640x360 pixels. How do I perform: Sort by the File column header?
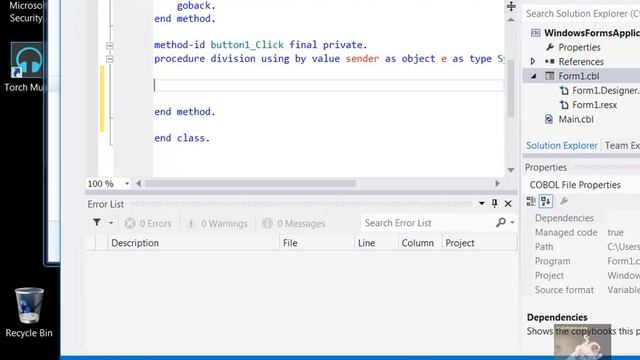pos(317,243)
